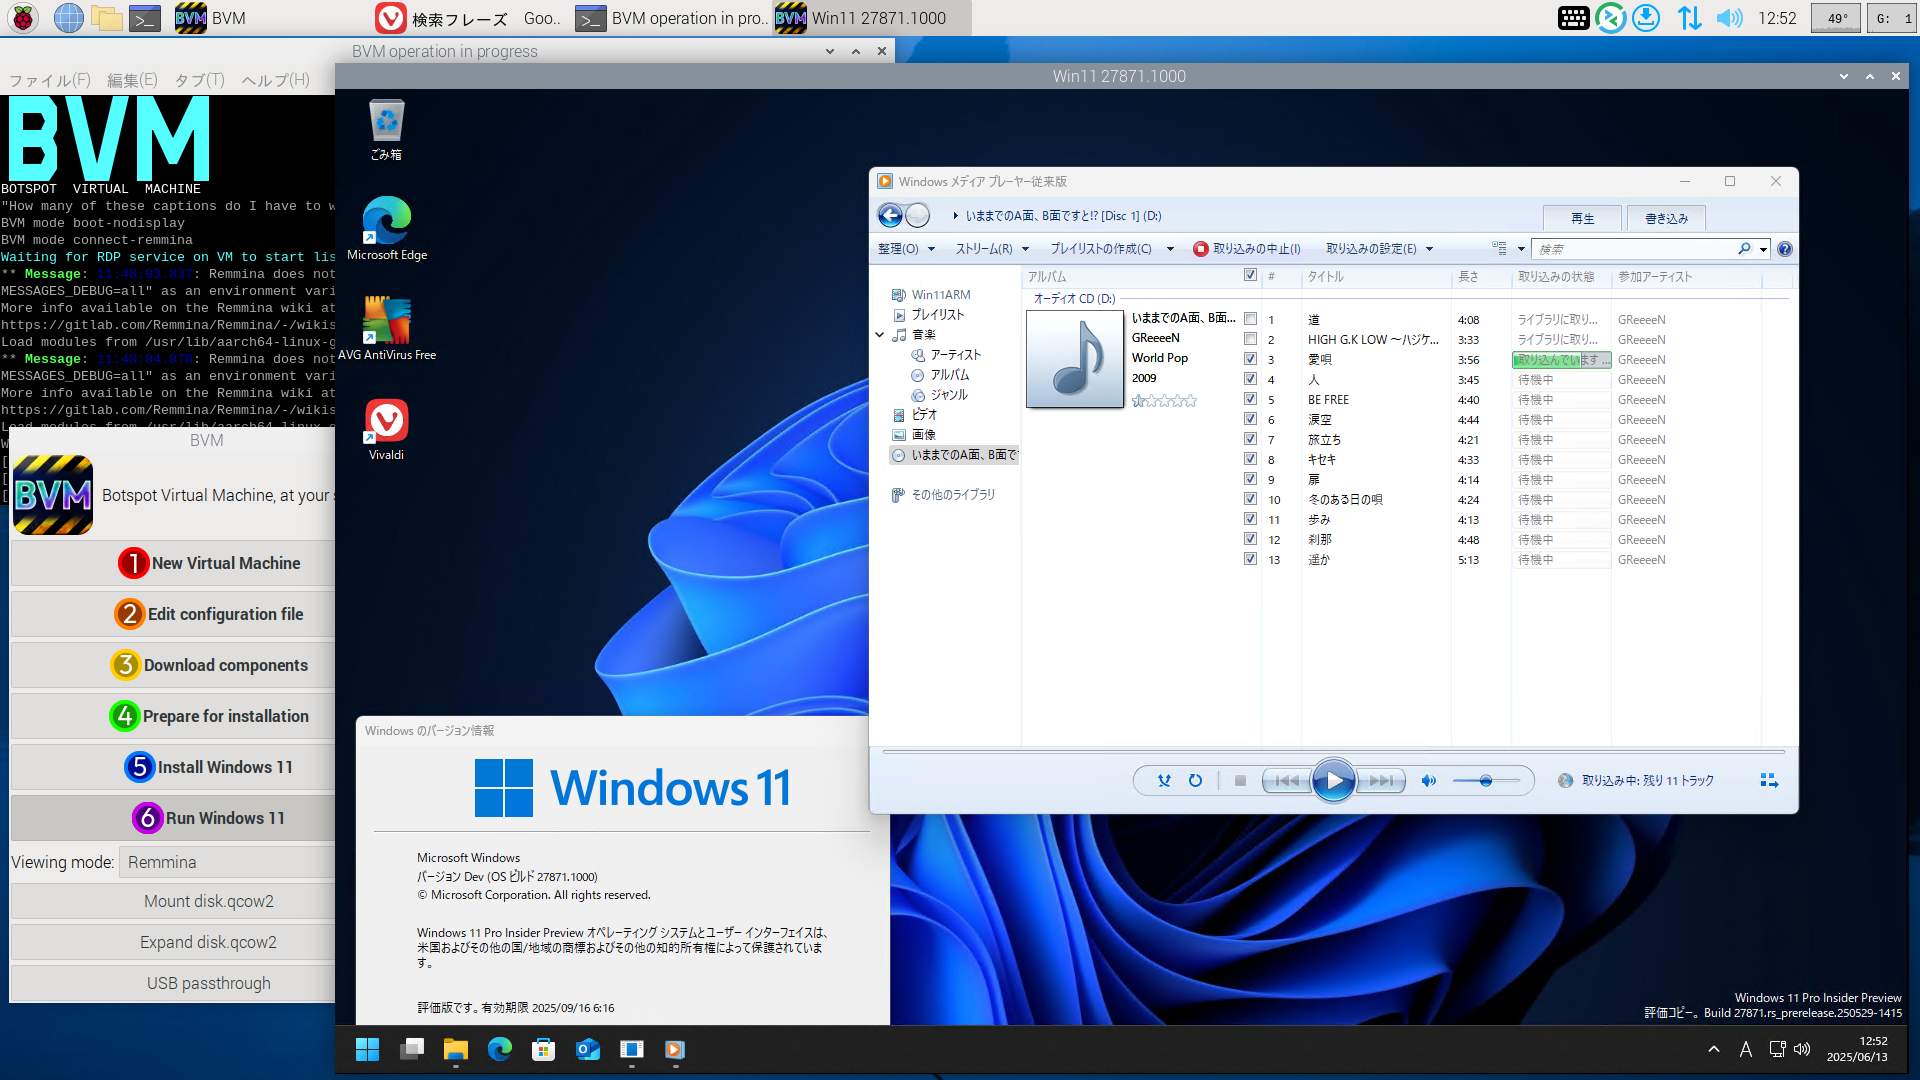Image resolution: width=1920 pixels, height=1080 pixels.
Task: Toggle the select-all checkbox in column header
Action: (x=1250, y=275)
